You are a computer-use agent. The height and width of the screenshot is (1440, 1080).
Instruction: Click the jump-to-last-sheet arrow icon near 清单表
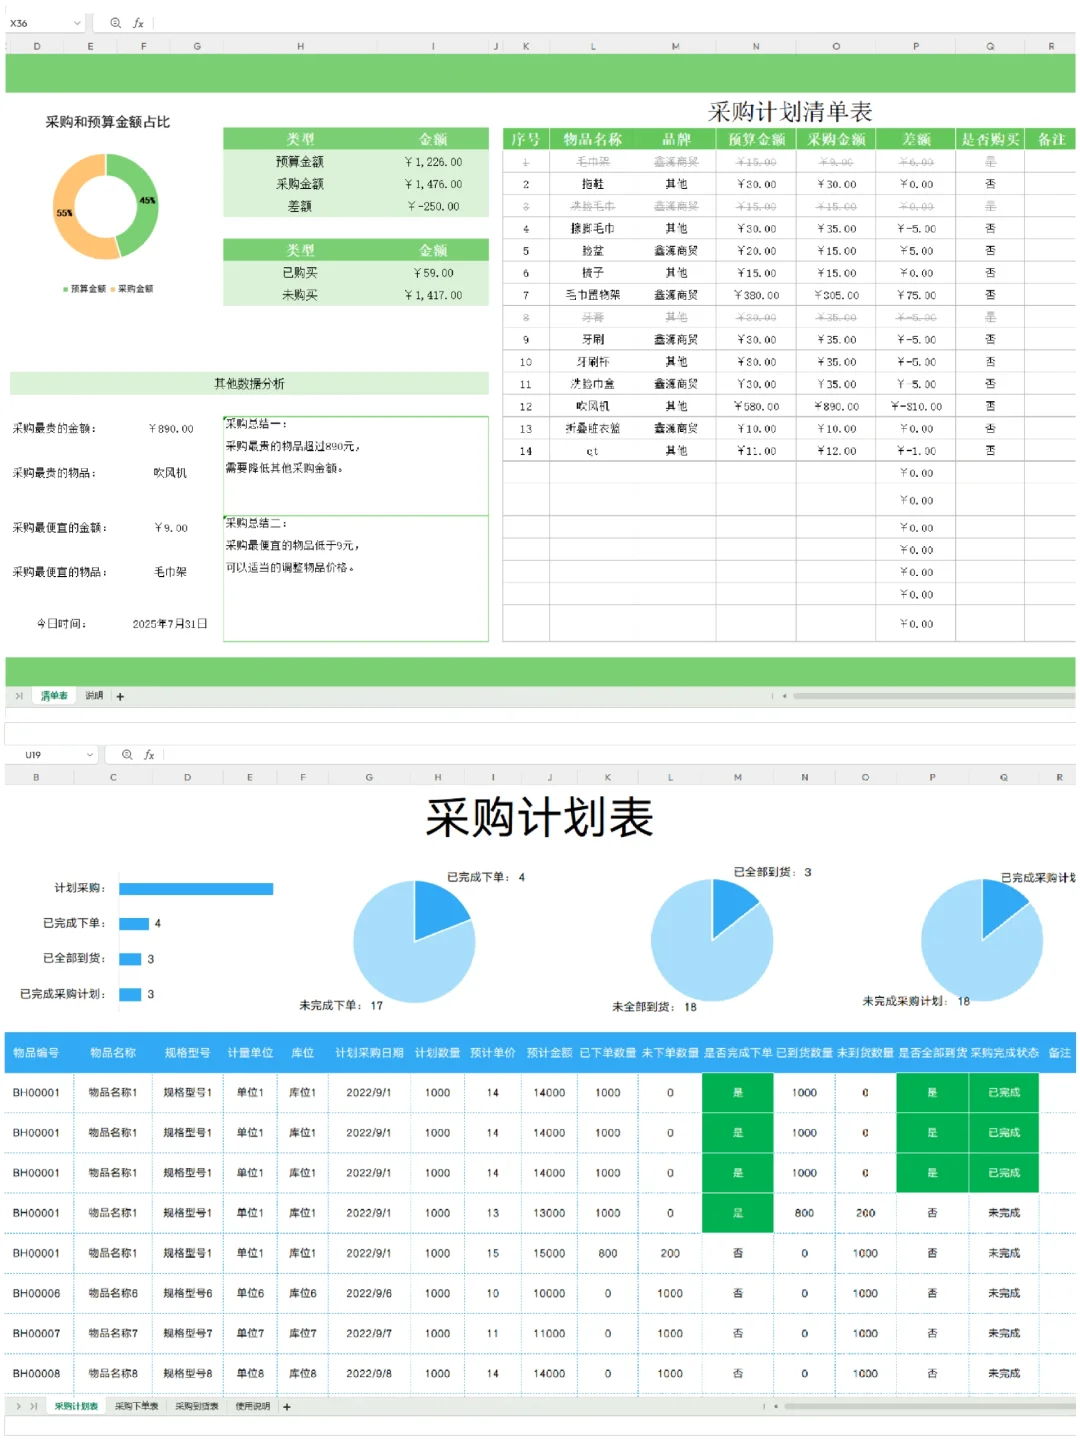tap(20, 695)
